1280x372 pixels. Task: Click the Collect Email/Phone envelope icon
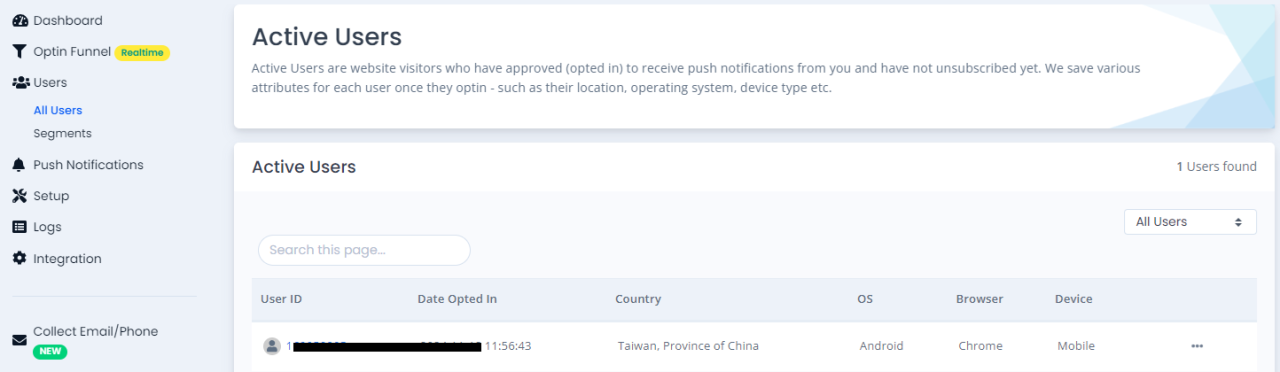point(19,340)
